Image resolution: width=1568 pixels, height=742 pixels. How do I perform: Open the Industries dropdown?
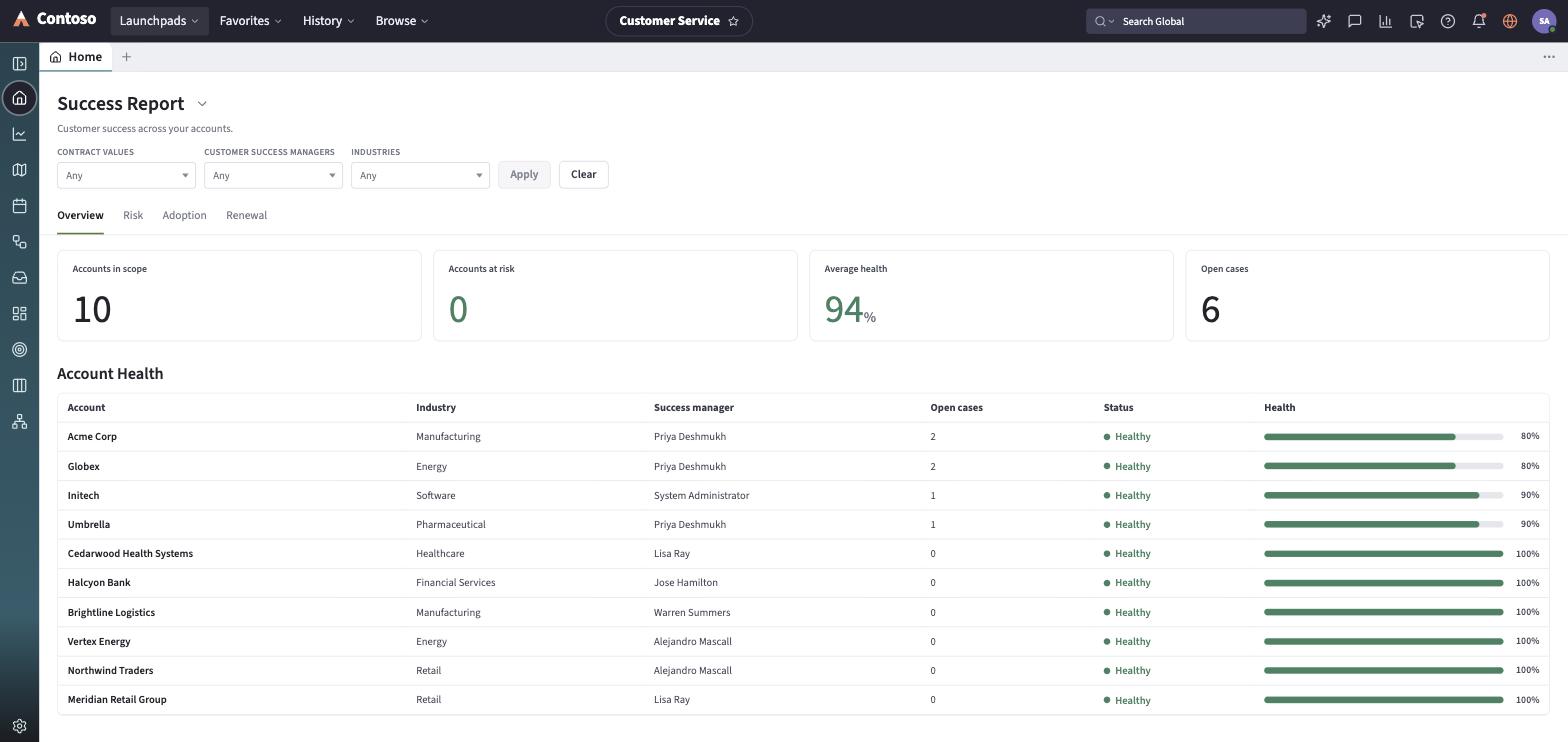point(420,175)
